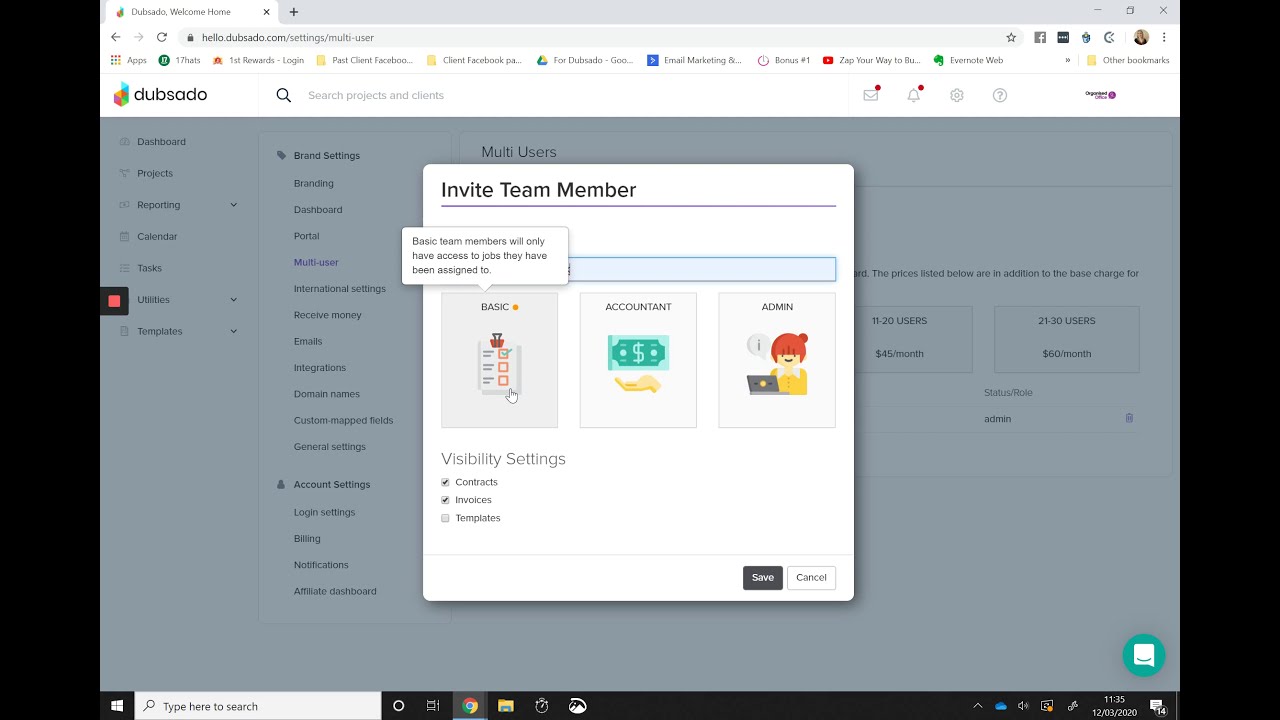Expand the Templates sidebar menu
This screenshot has width=1280, height=720.
click(178, 331)
